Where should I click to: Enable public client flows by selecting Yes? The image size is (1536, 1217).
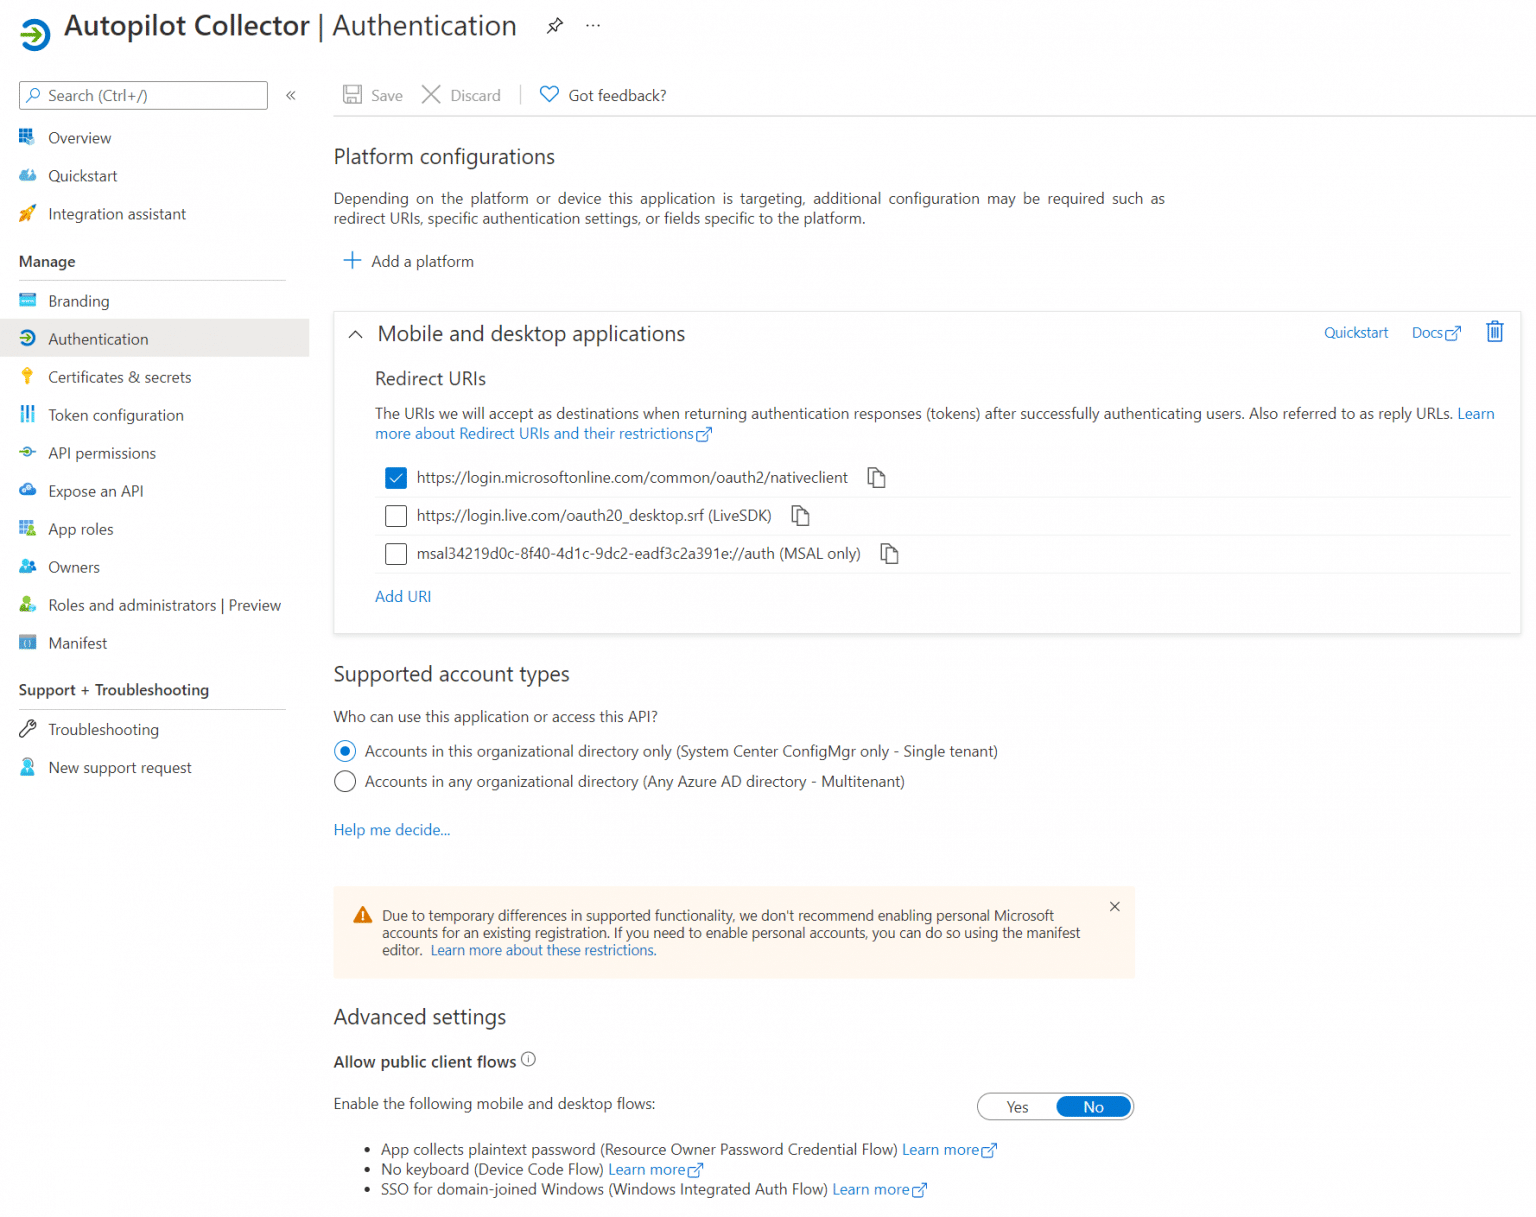[1016, 1106]
